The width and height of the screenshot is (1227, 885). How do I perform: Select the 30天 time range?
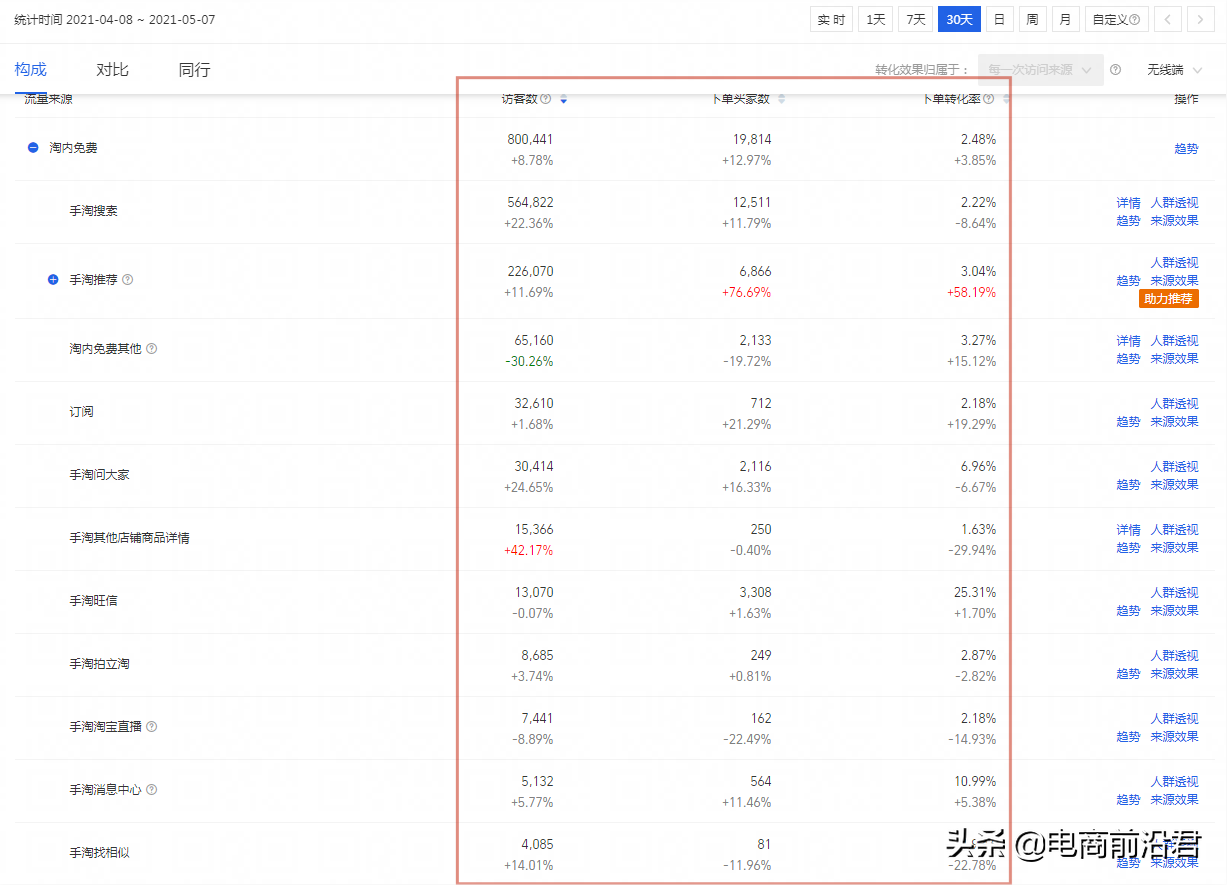959,19
